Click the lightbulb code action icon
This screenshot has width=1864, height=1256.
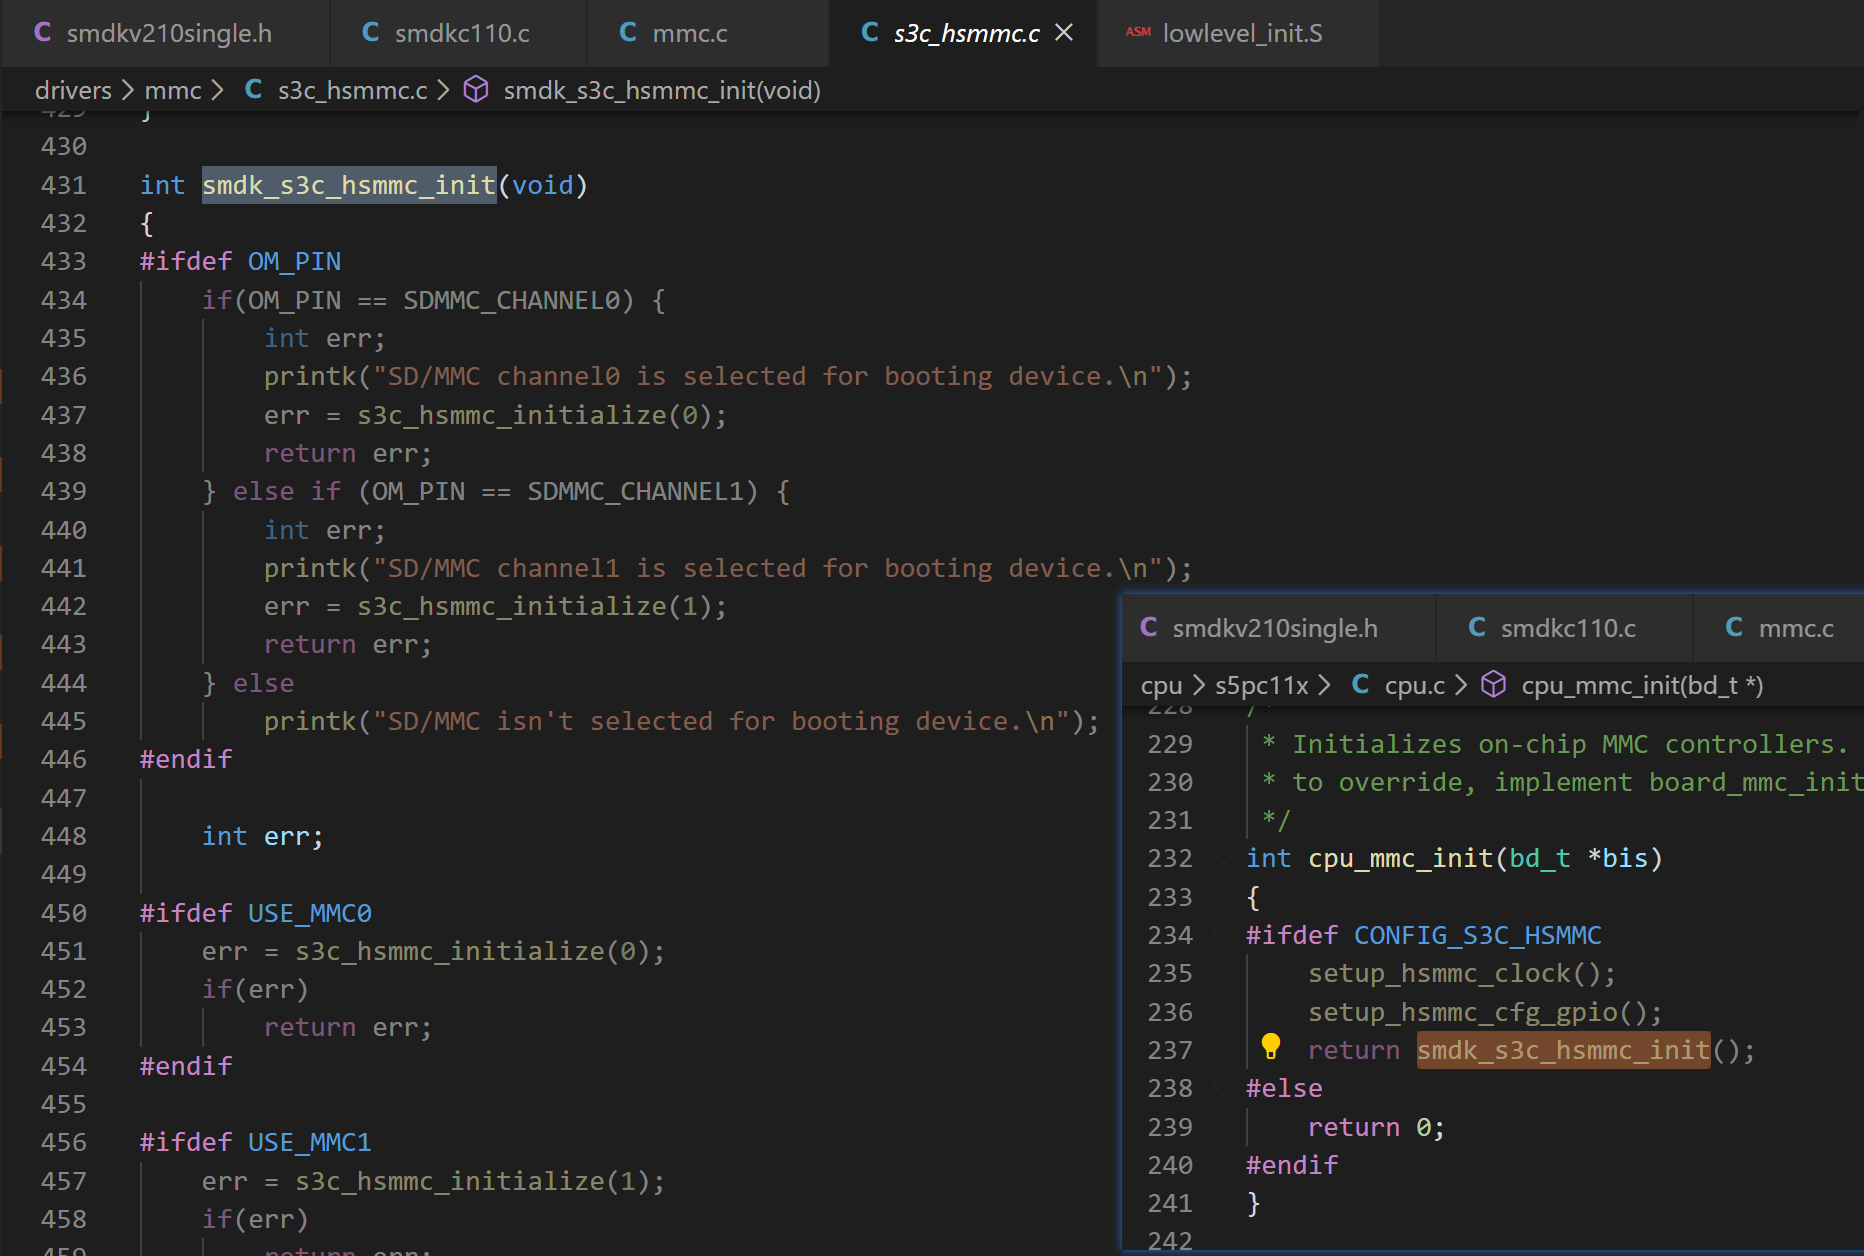pos(1270,1046)
